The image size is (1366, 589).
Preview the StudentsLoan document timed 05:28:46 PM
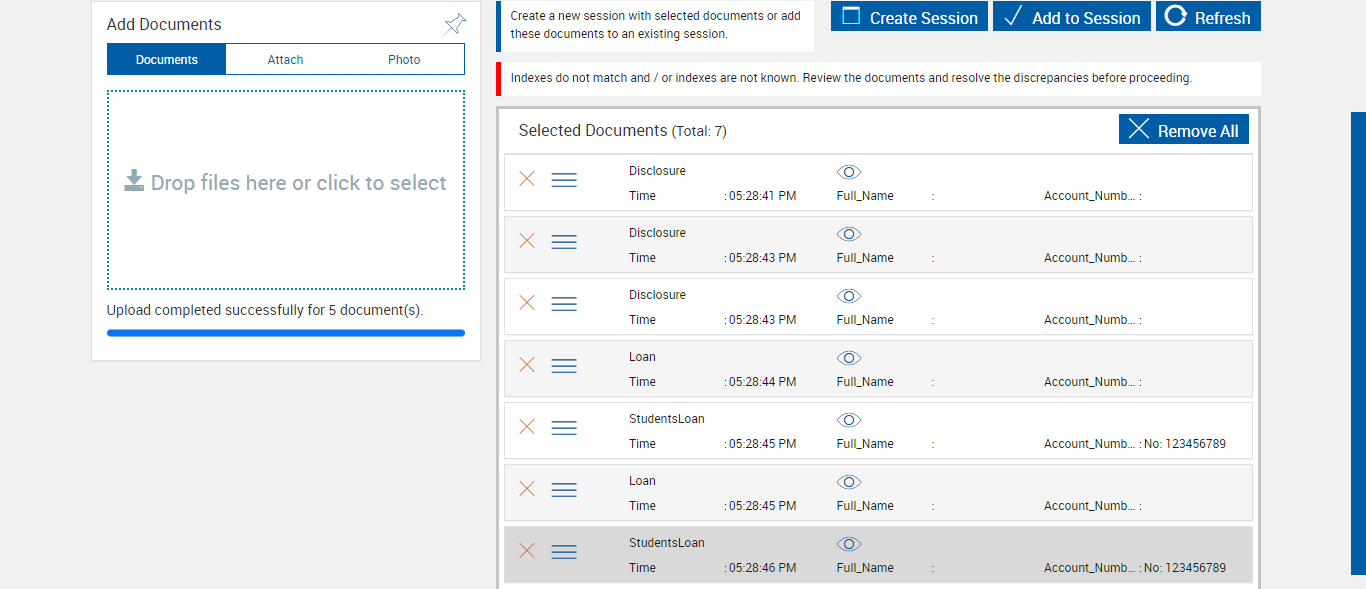(x=849, y=544)
